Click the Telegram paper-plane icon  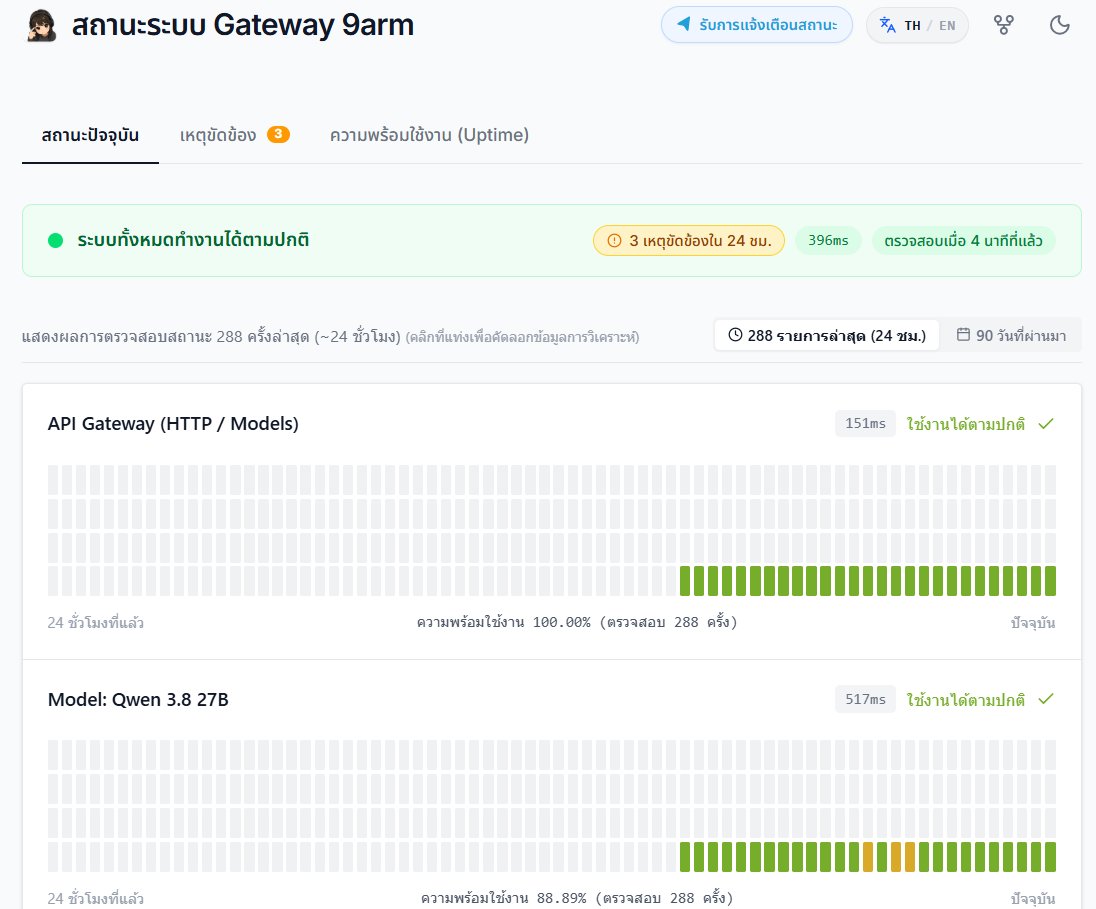tap(684, 24)
